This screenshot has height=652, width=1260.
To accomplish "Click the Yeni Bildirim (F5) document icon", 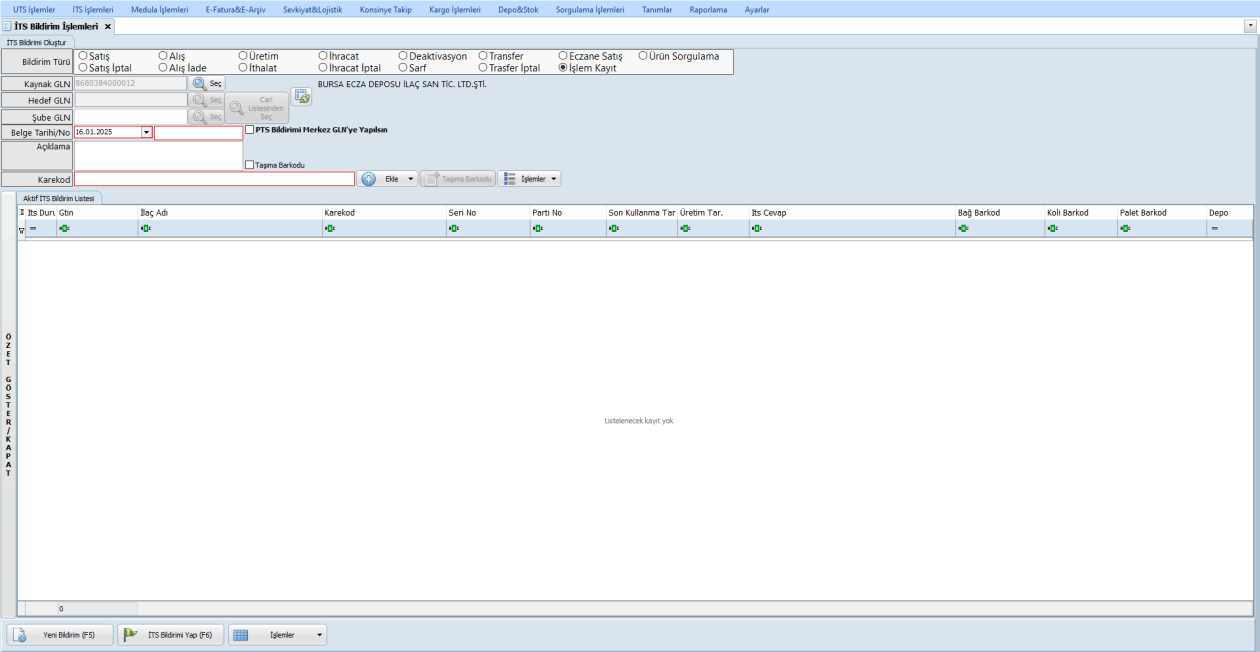I will (x=20, y=635).
